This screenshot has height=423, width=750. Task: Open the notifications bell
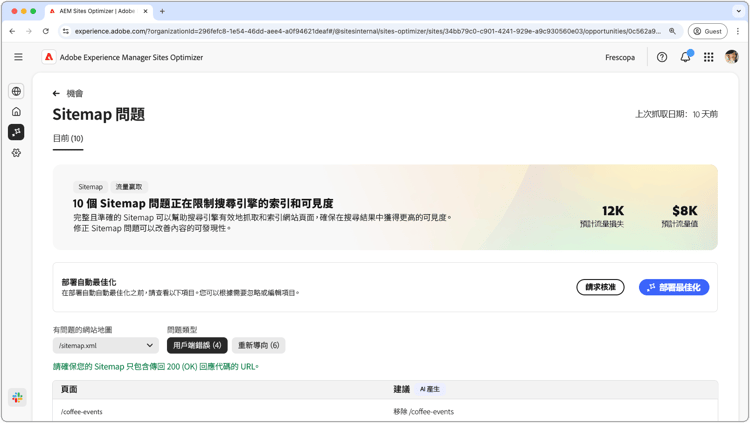685,57
